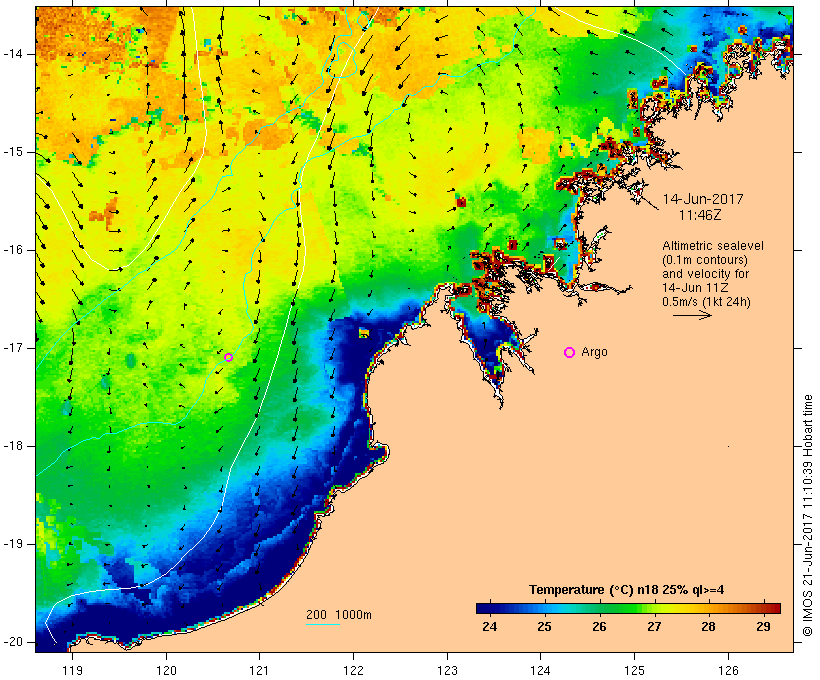Click the '(0.1m contours)' caption line
Screen dimensions: 820x680
(705, 260)
